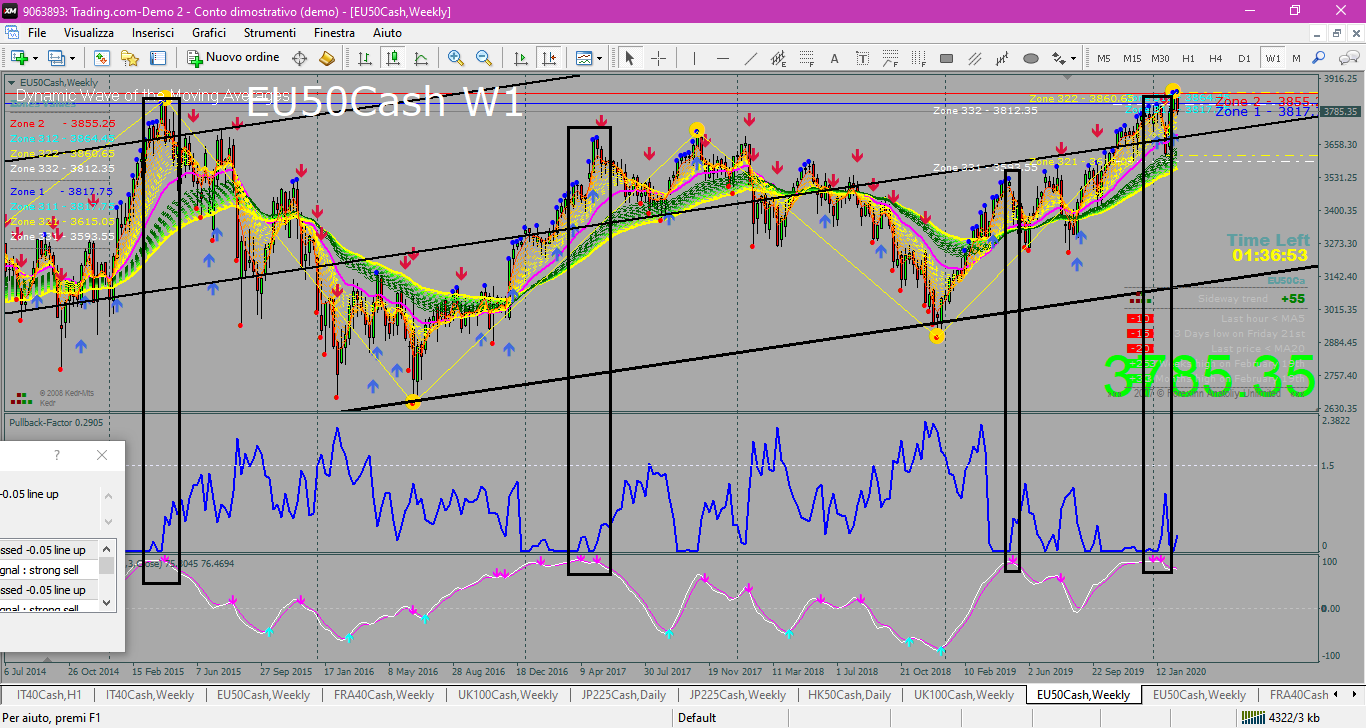Switch to IT40Cash,H1 chart tab
The height and width of the screenshot is (728, 1366).
click(48, 694)
